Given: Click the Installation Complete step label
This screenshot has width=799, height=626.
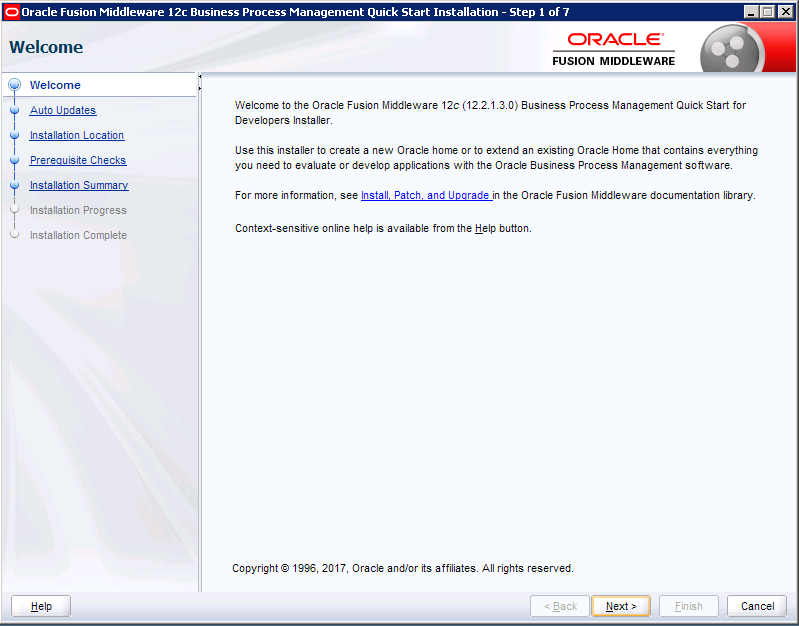Looking at the screenshot, I should click(x=78, y=235).
